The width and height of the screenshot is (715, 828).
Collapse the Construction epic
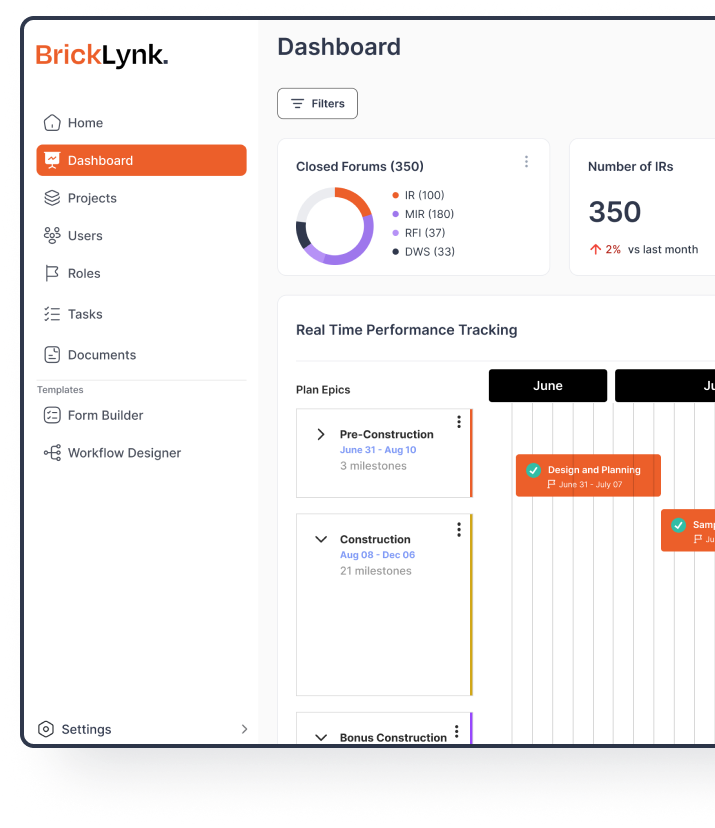click(321, 539)
